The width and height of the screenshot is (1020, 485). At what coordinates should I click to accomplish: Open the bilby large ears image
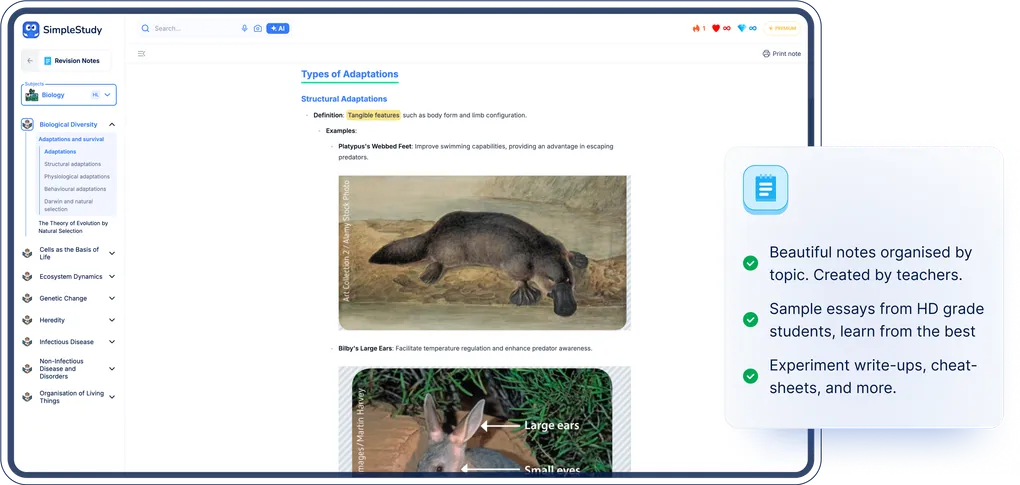coord(484,419)
